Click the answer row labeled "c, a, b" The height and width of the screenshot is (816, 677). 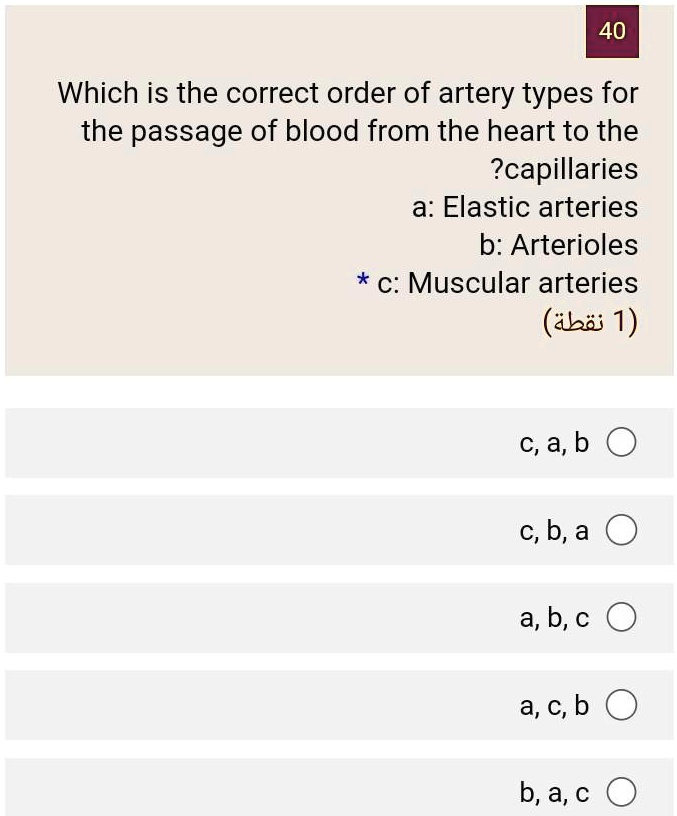pos(340,442)
